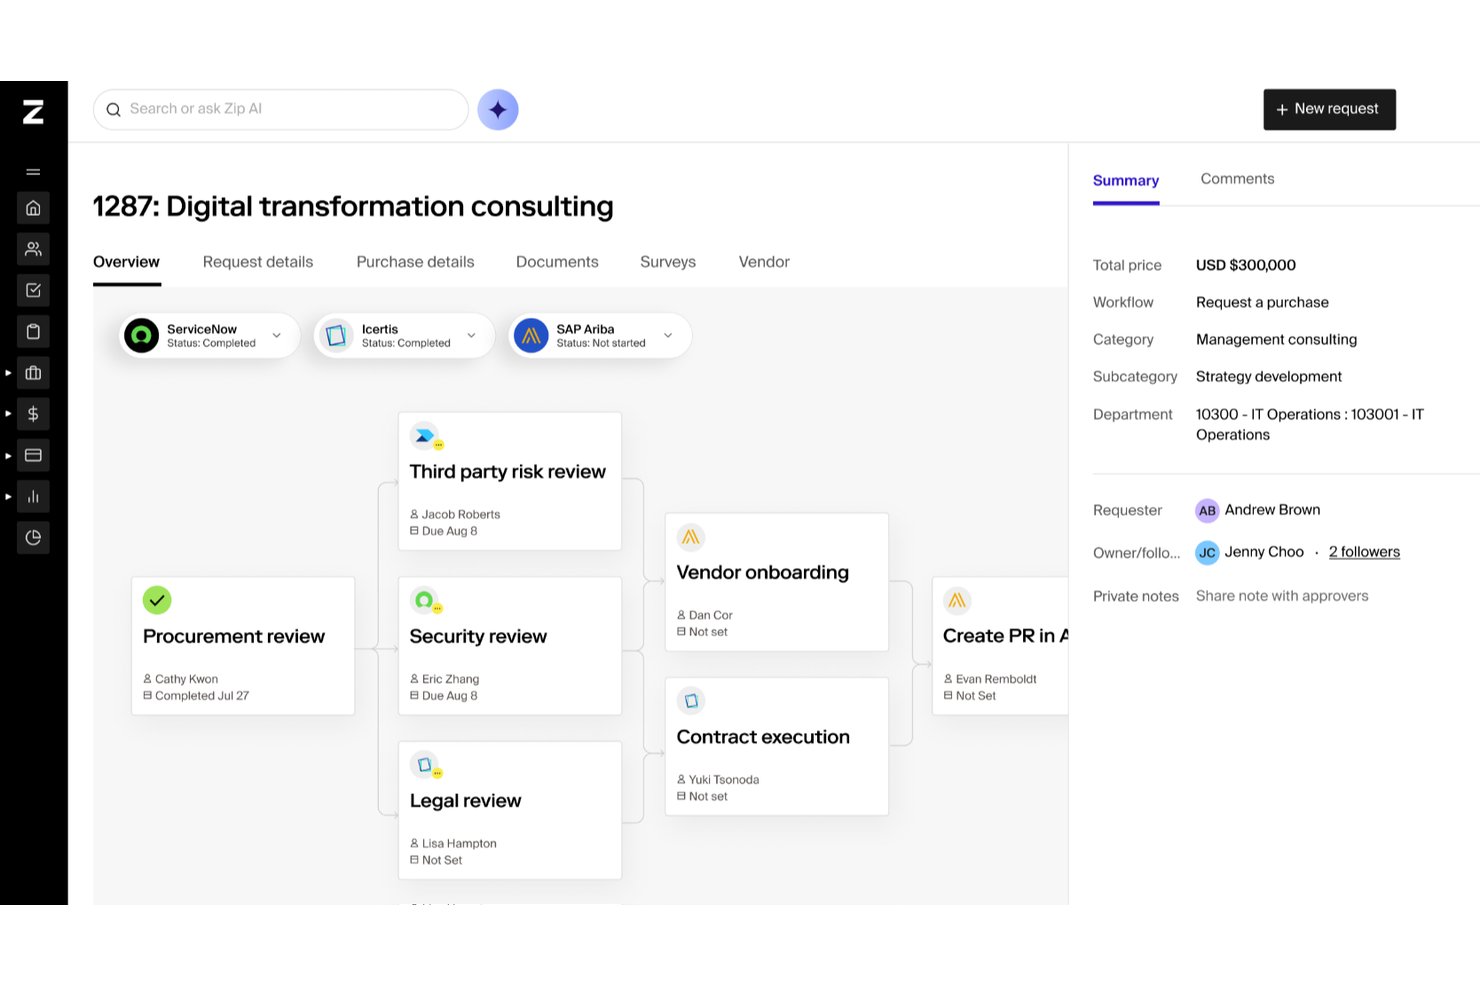Expand the briefcase sidebar section arrow

coord(8,373)
